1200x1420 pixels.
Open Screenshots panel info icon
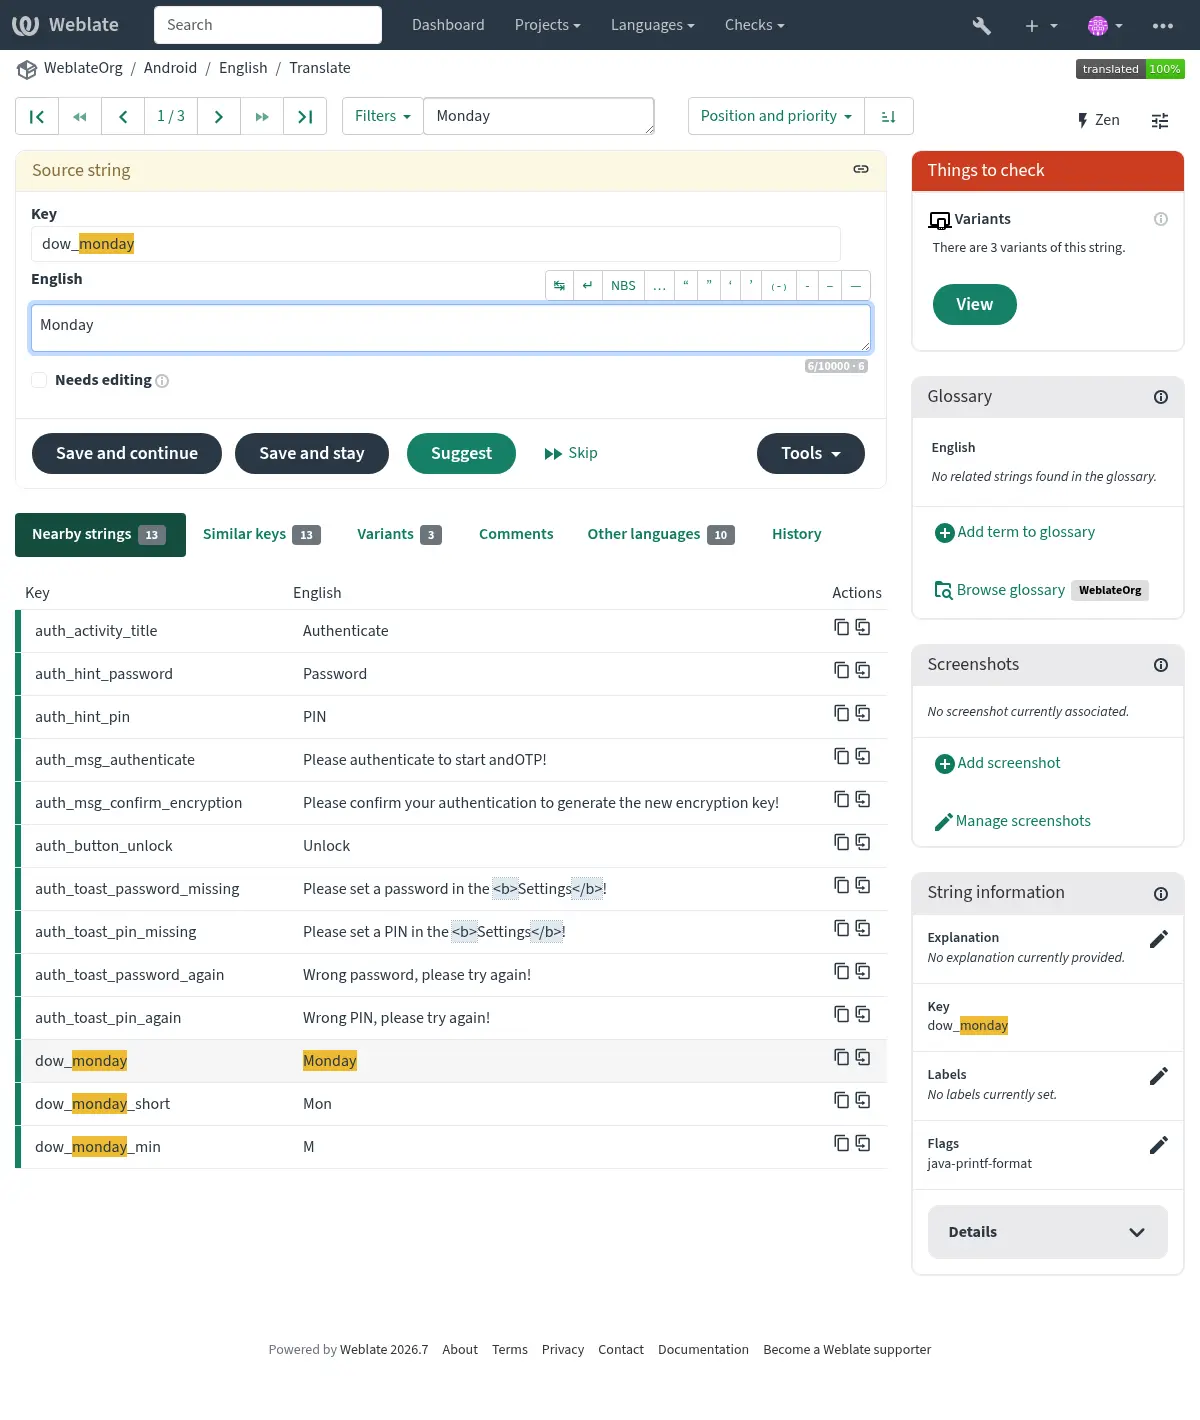click(x=1161, y=665)
